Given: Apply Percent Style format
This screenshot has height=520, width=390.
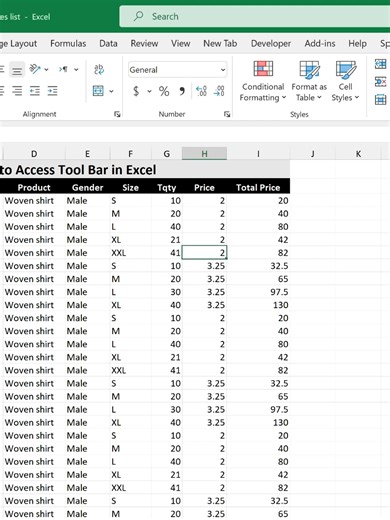Looking at the screenshot, I should (164, 91).
